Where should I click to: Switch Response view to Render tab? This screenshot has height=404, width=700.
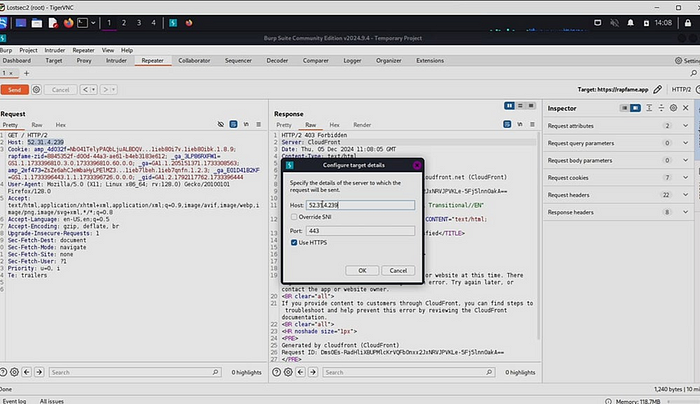tap(362, 125)
